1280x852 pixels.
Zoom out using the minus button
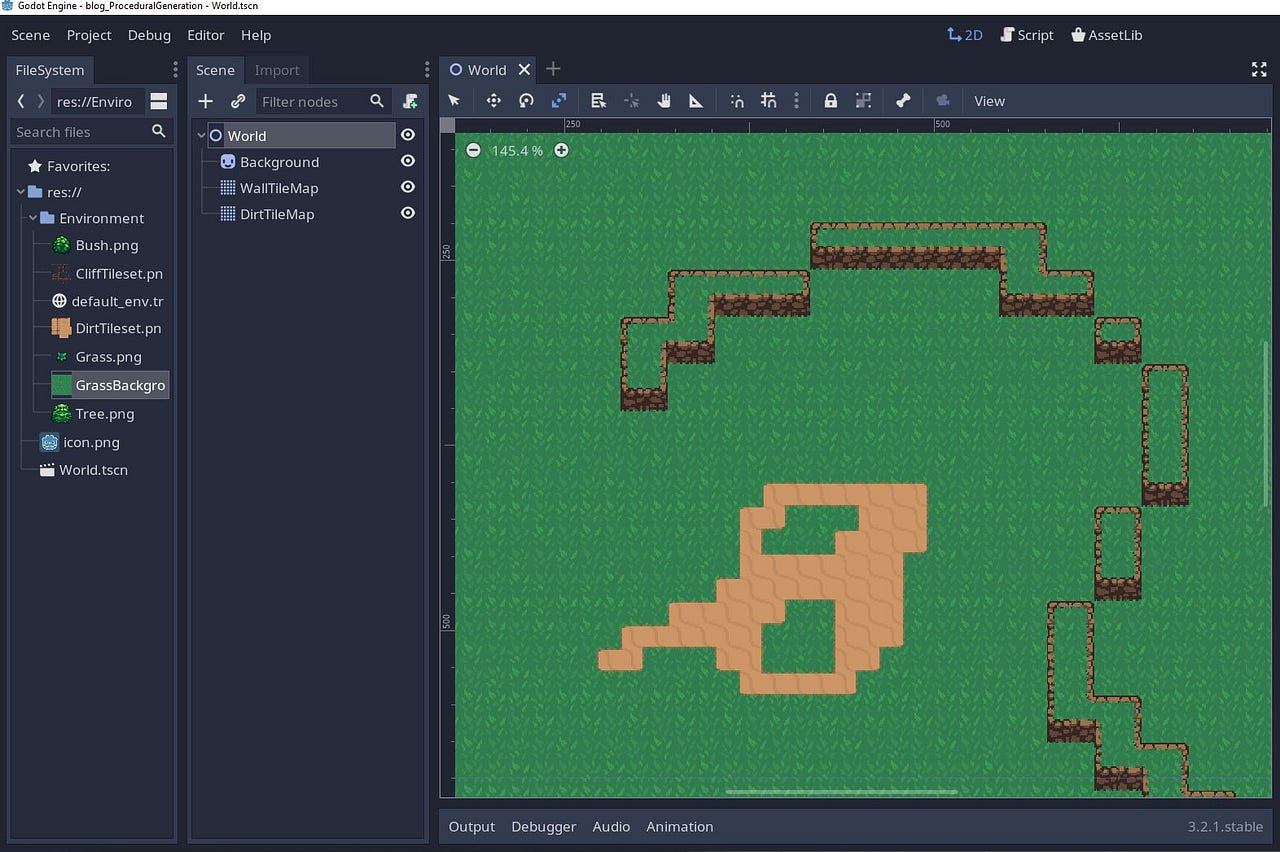pyautogui.click(x=473, y=150)
